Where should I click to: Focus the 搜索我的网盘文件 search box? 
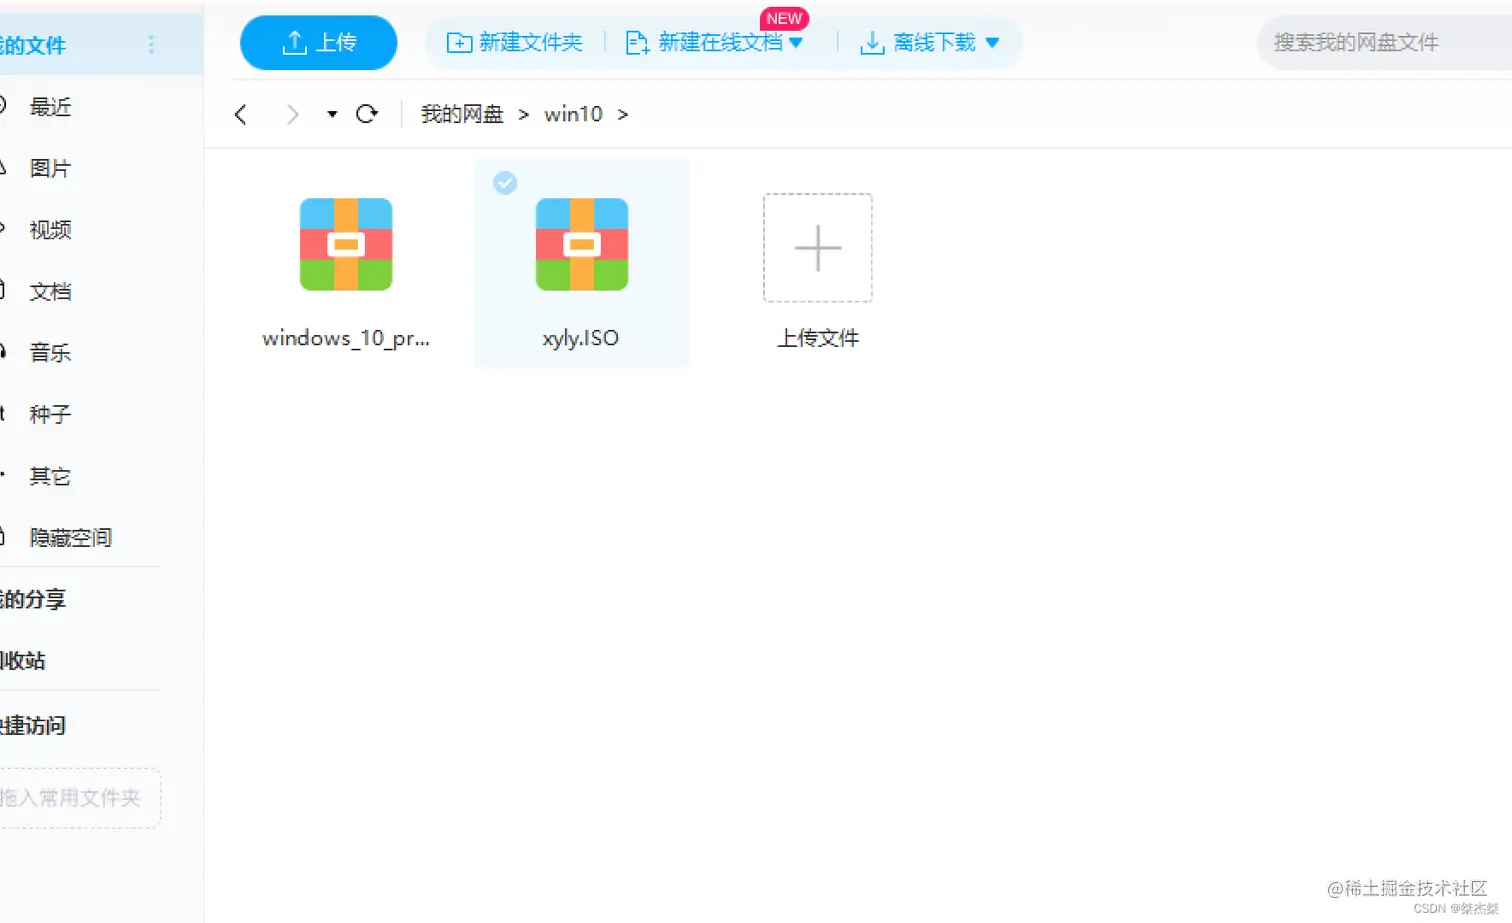(x=1384, y=43)
